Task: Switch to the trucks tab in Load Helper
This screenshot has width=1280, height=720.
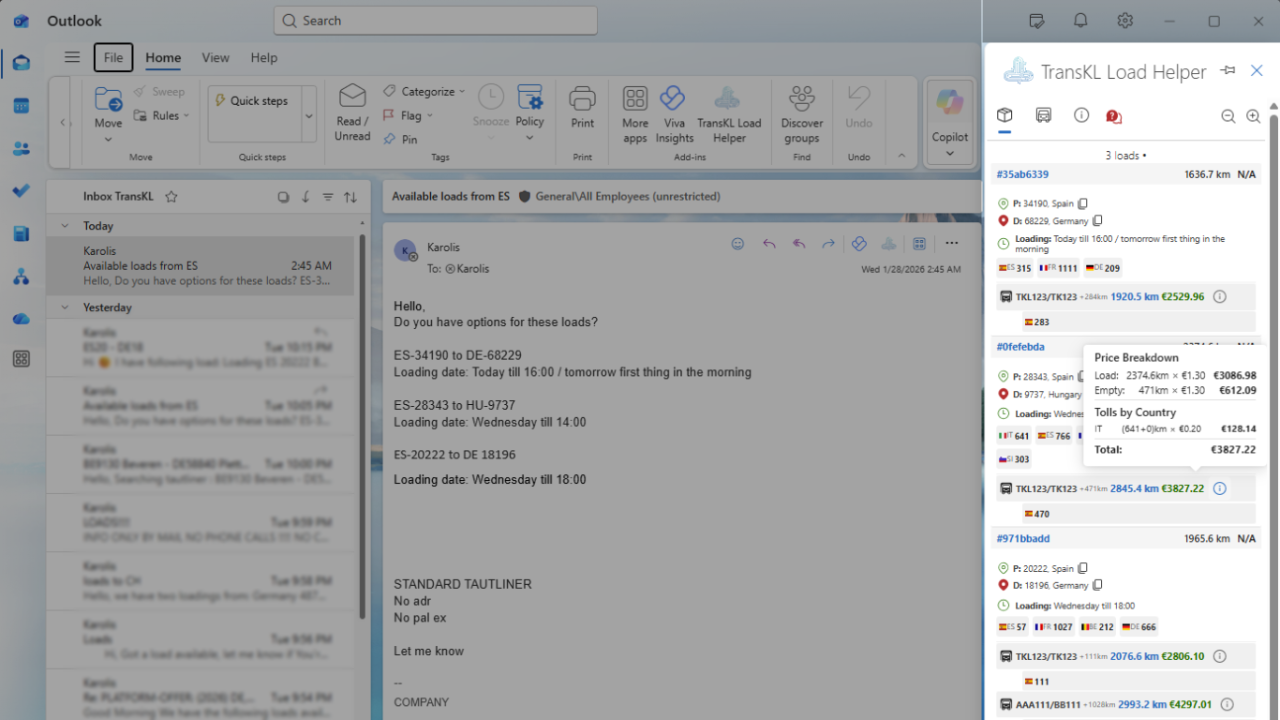Action: click(x=1043, y=115)
